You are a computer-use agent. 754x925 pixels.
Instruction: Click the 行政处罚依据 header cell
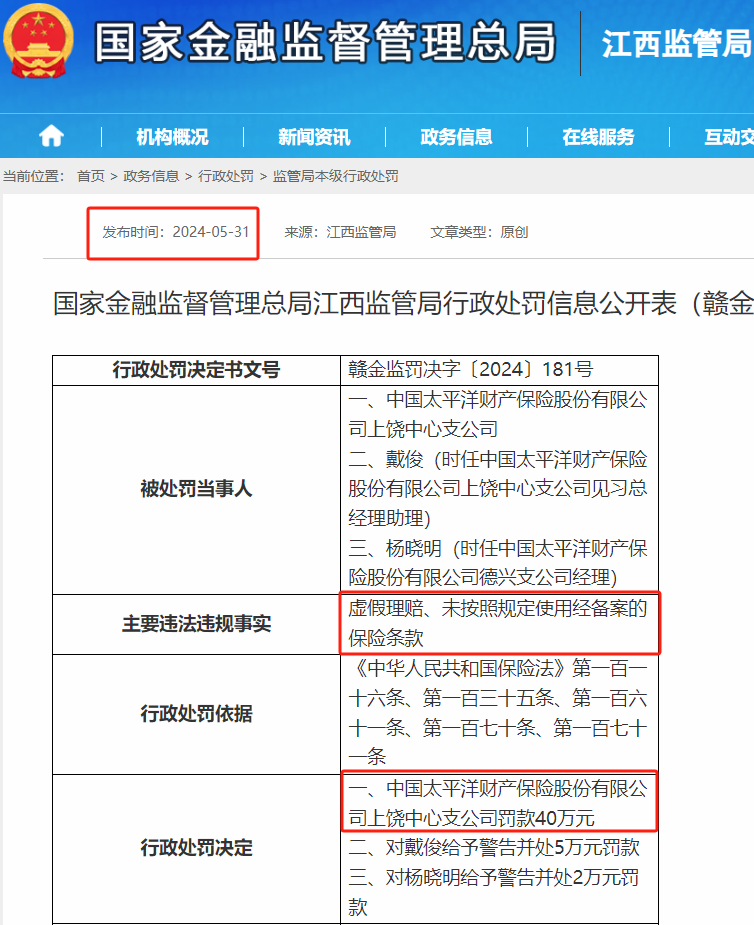196,714
